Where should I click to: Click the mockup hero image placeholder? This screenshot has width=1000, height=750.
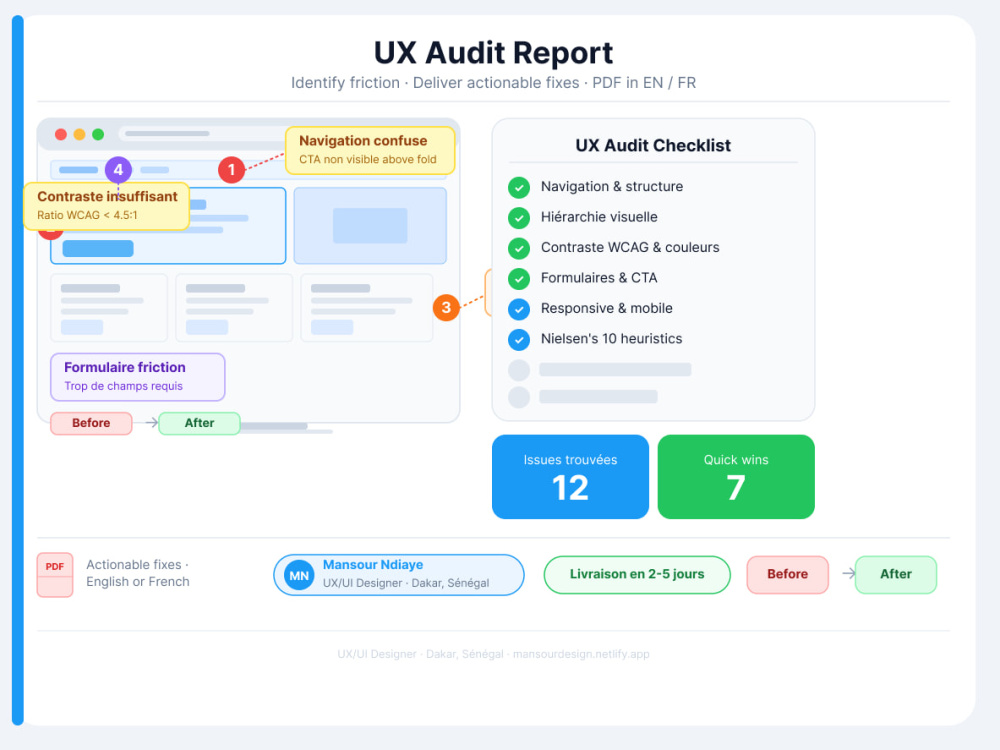370,226
